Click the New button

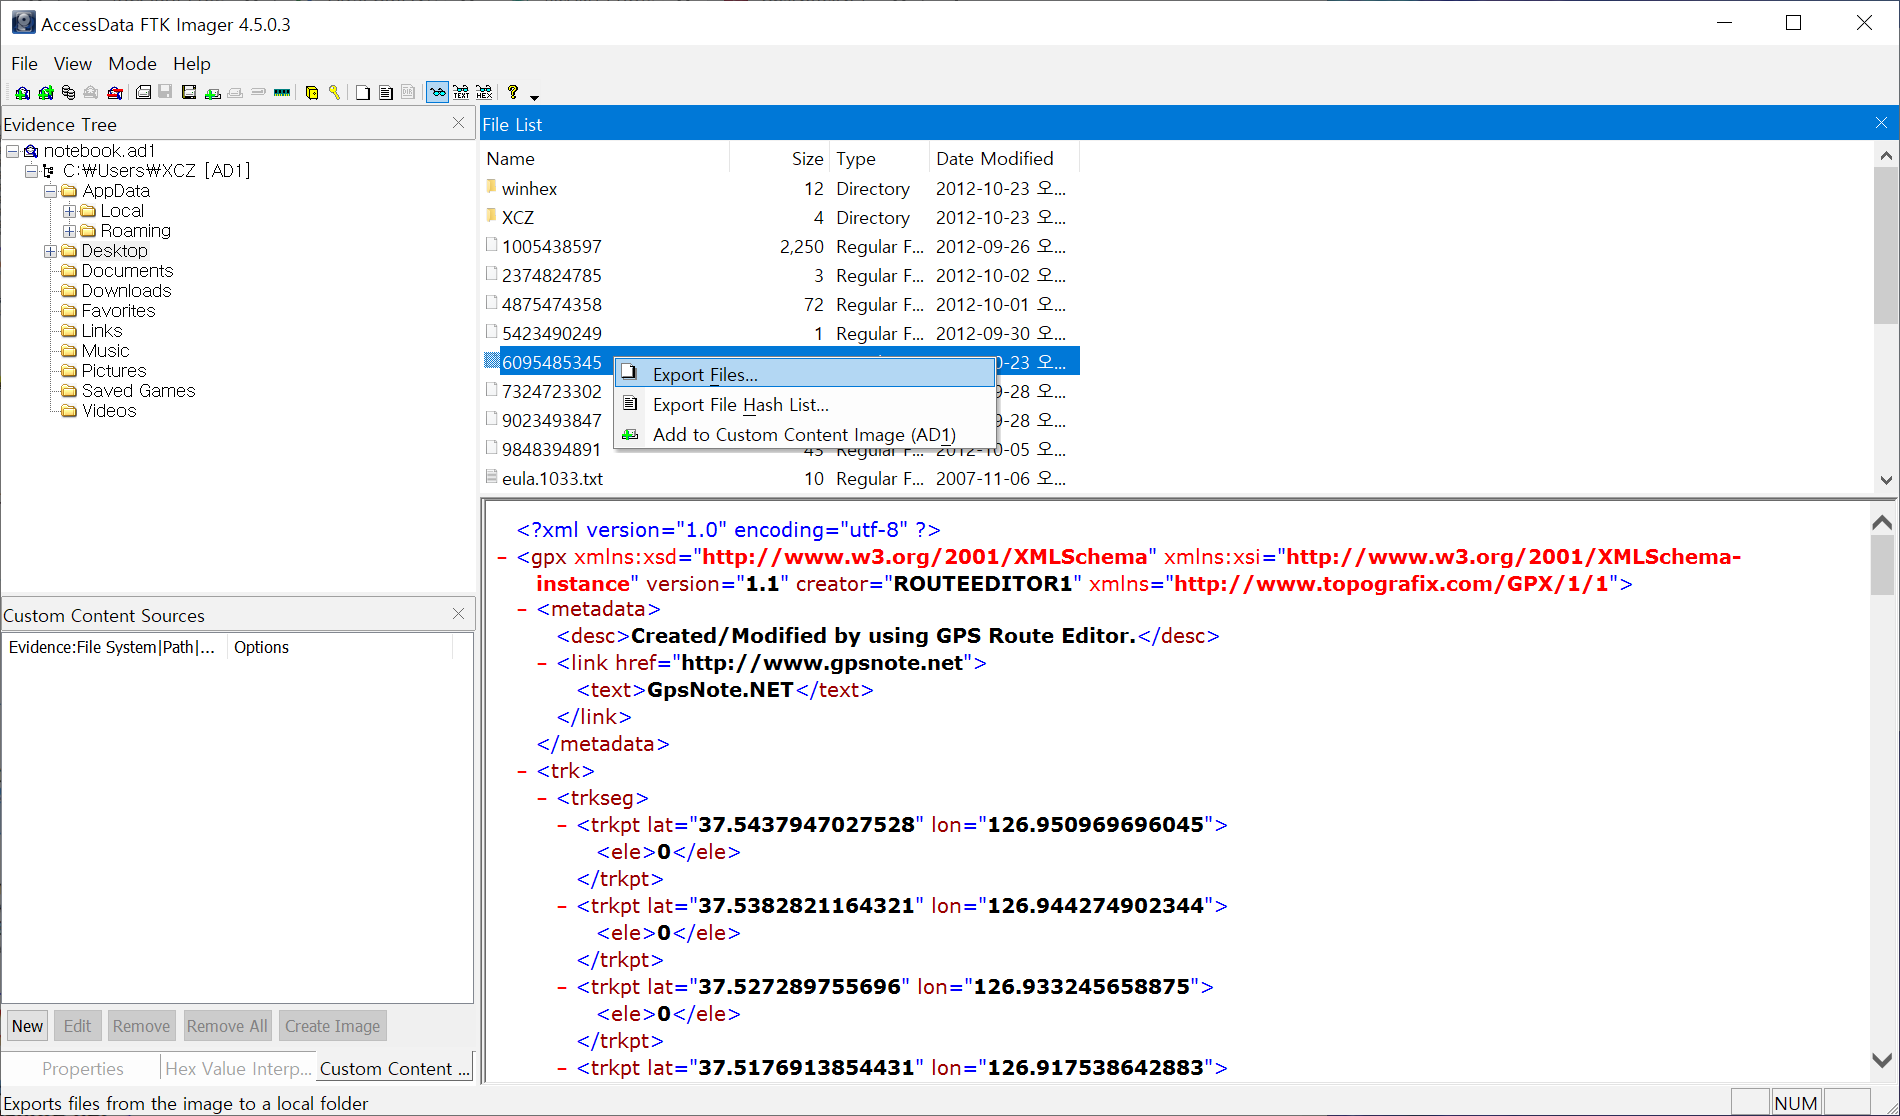(x=27, y=1025)
